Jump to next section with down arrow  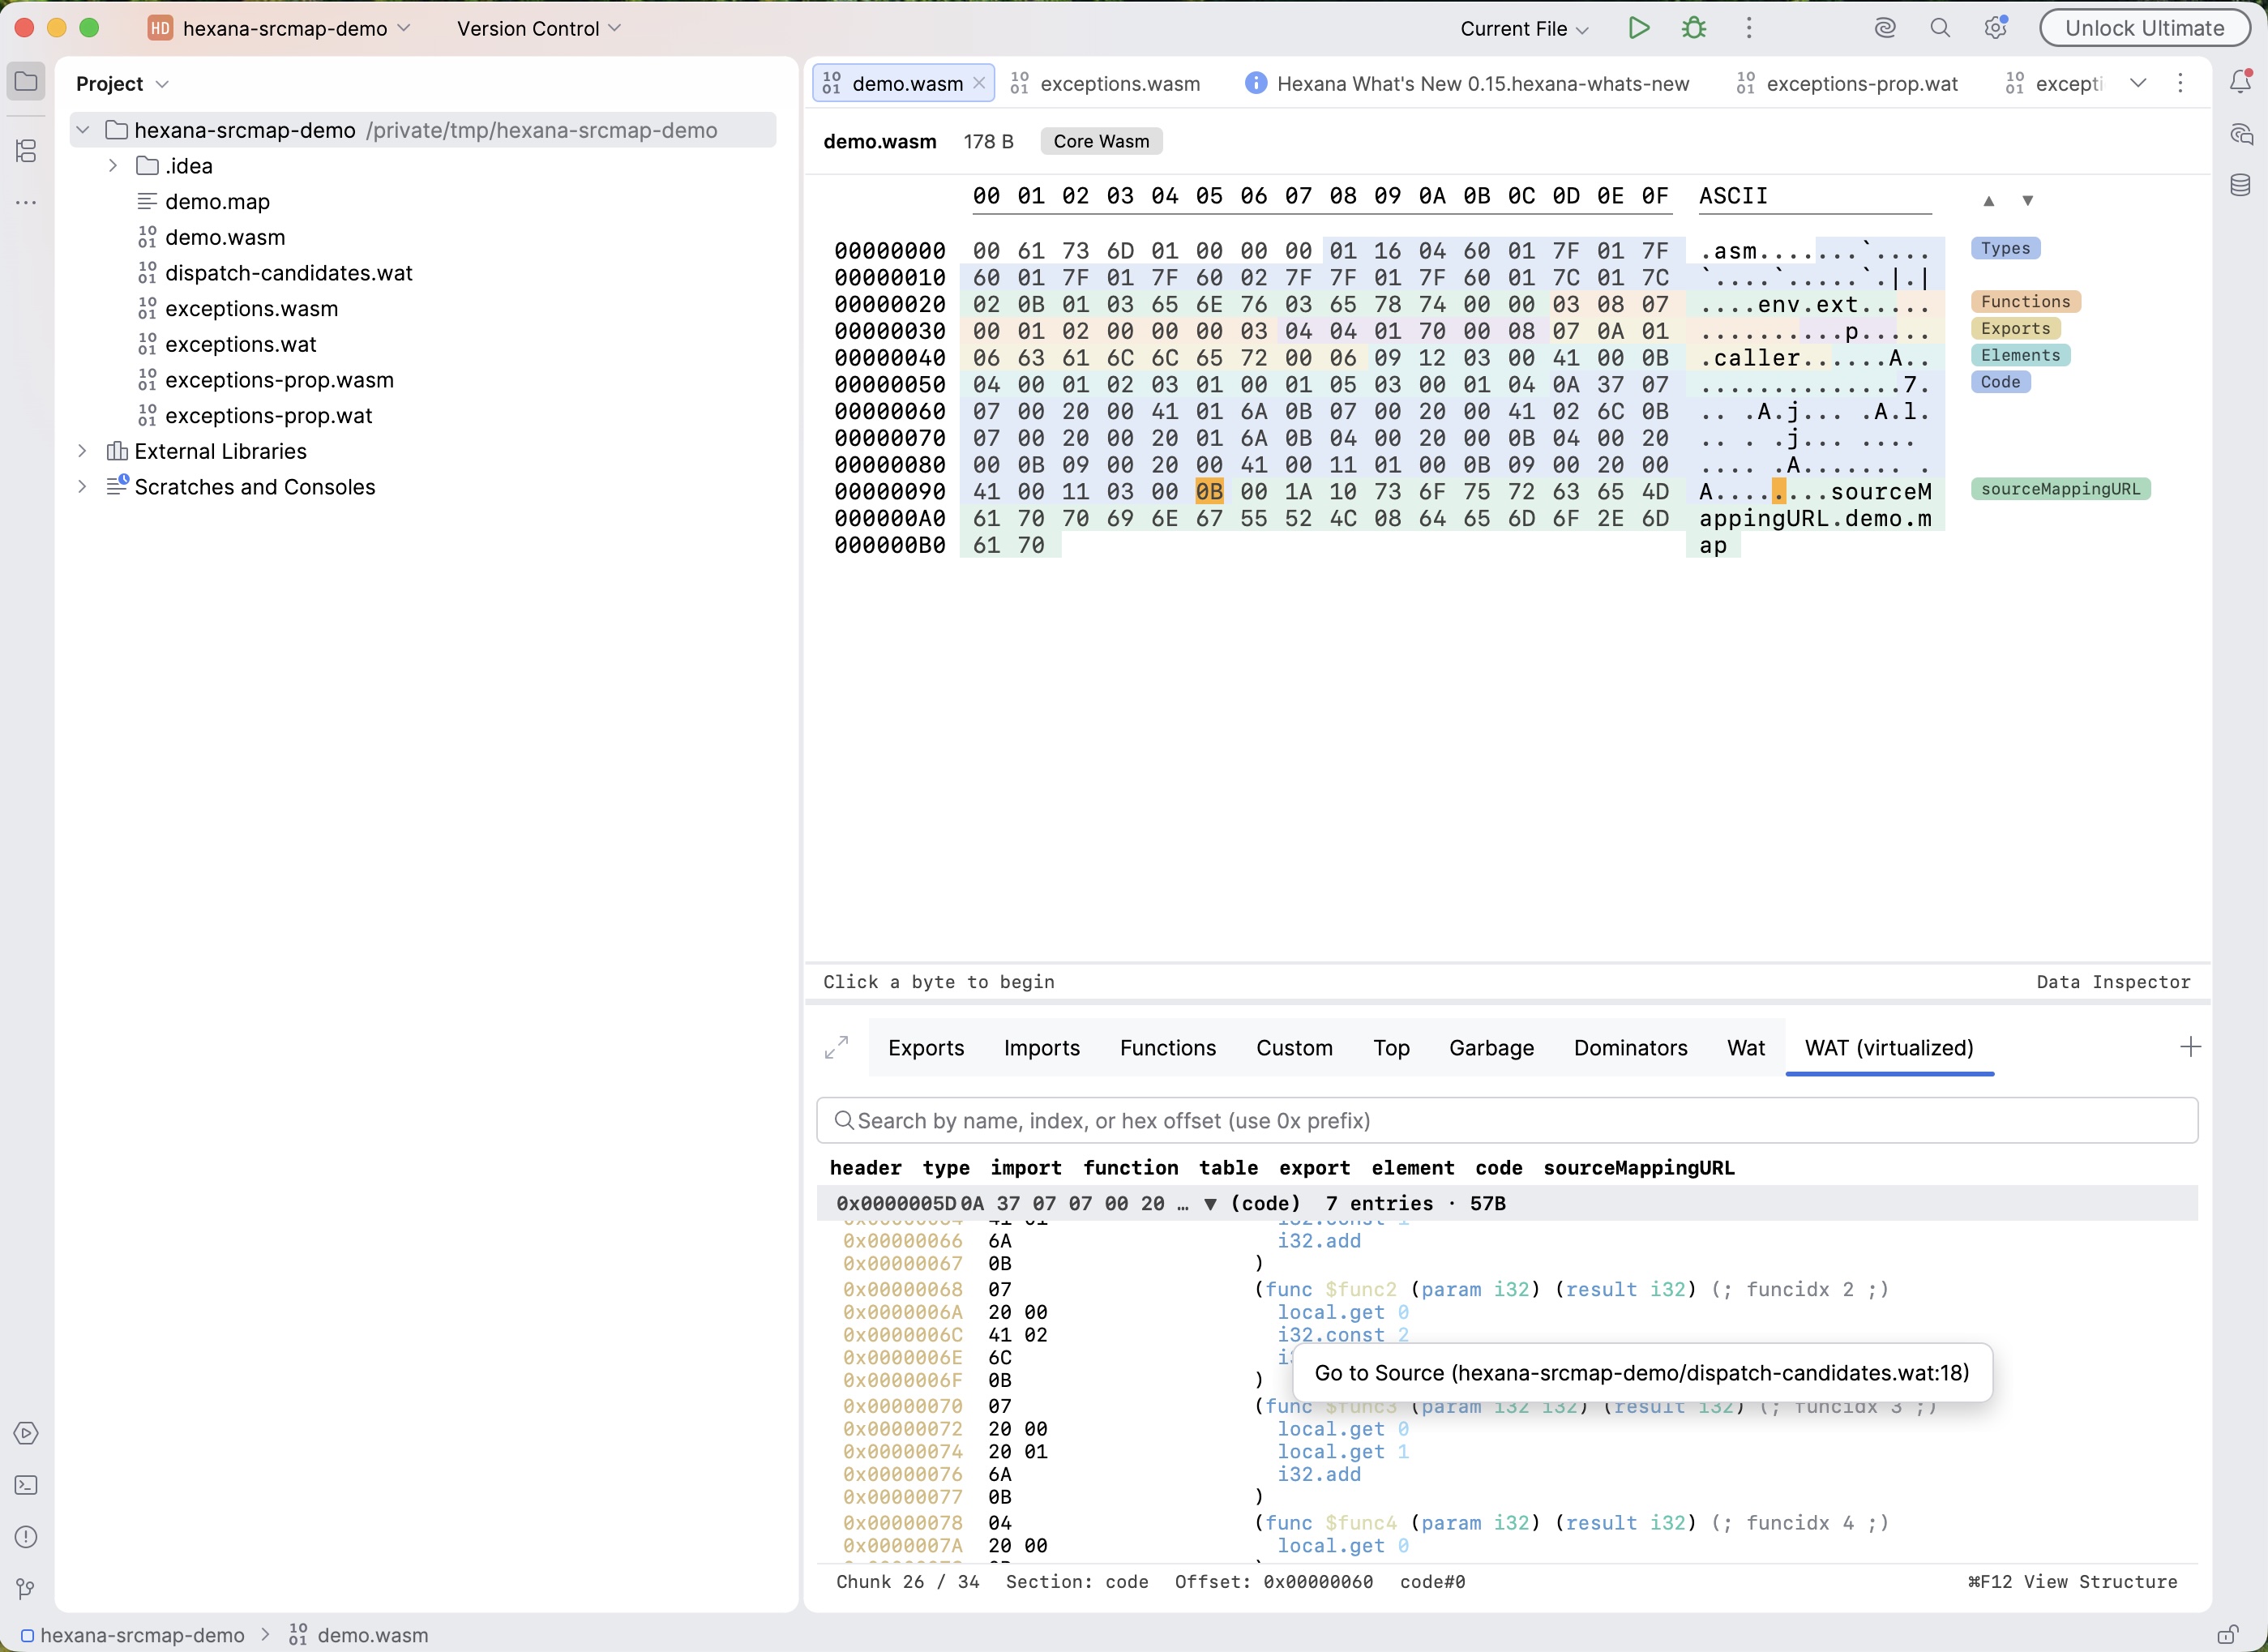tap(2027, 201)
